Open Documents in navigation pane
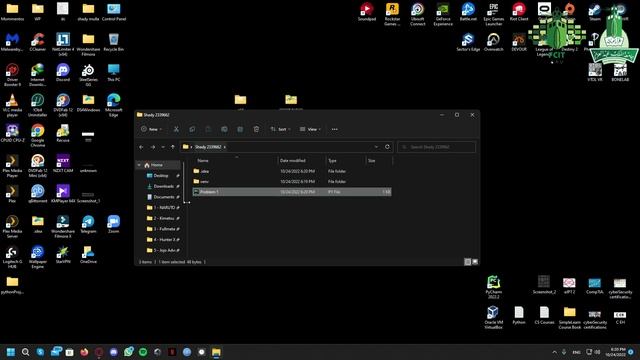Screen dimensions: 640x360 (x=164, y=197)
